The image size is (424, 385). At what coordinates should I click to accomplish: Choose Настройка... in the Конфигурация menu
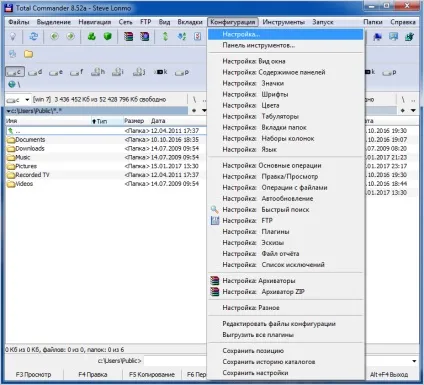tap(285, 34)
